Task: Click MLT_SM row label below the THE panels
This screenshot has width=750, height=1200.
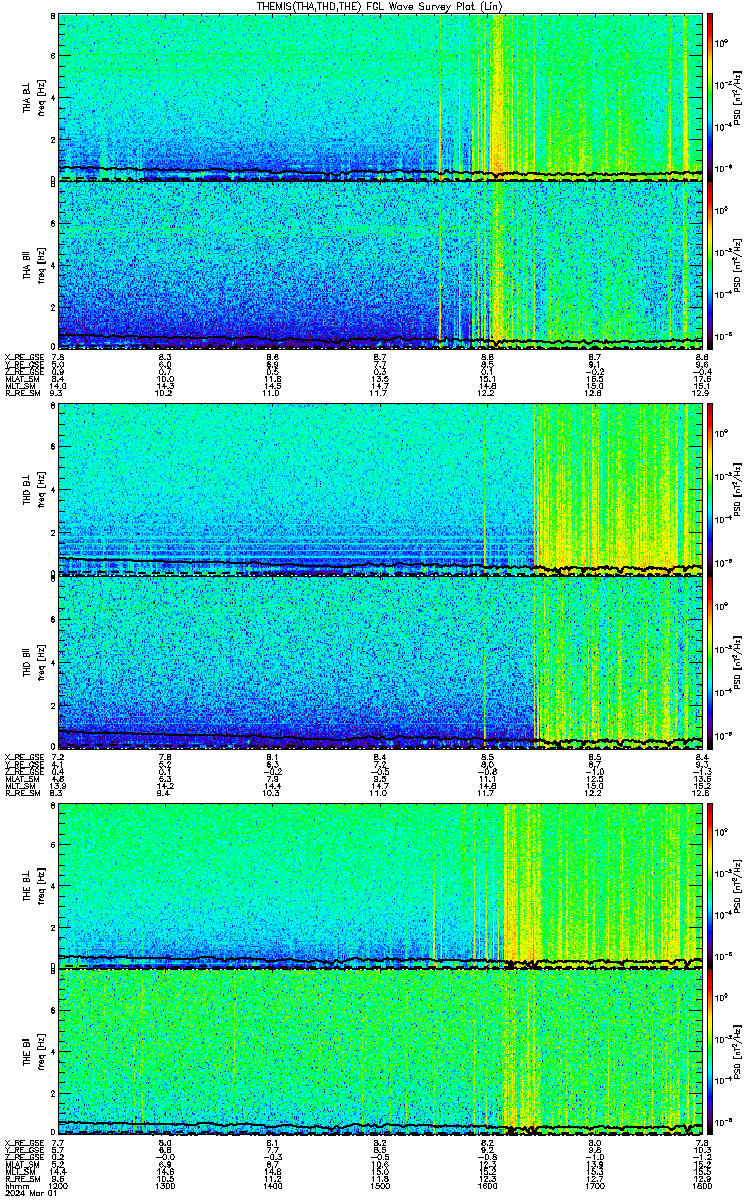Action: click(18, 1170)
